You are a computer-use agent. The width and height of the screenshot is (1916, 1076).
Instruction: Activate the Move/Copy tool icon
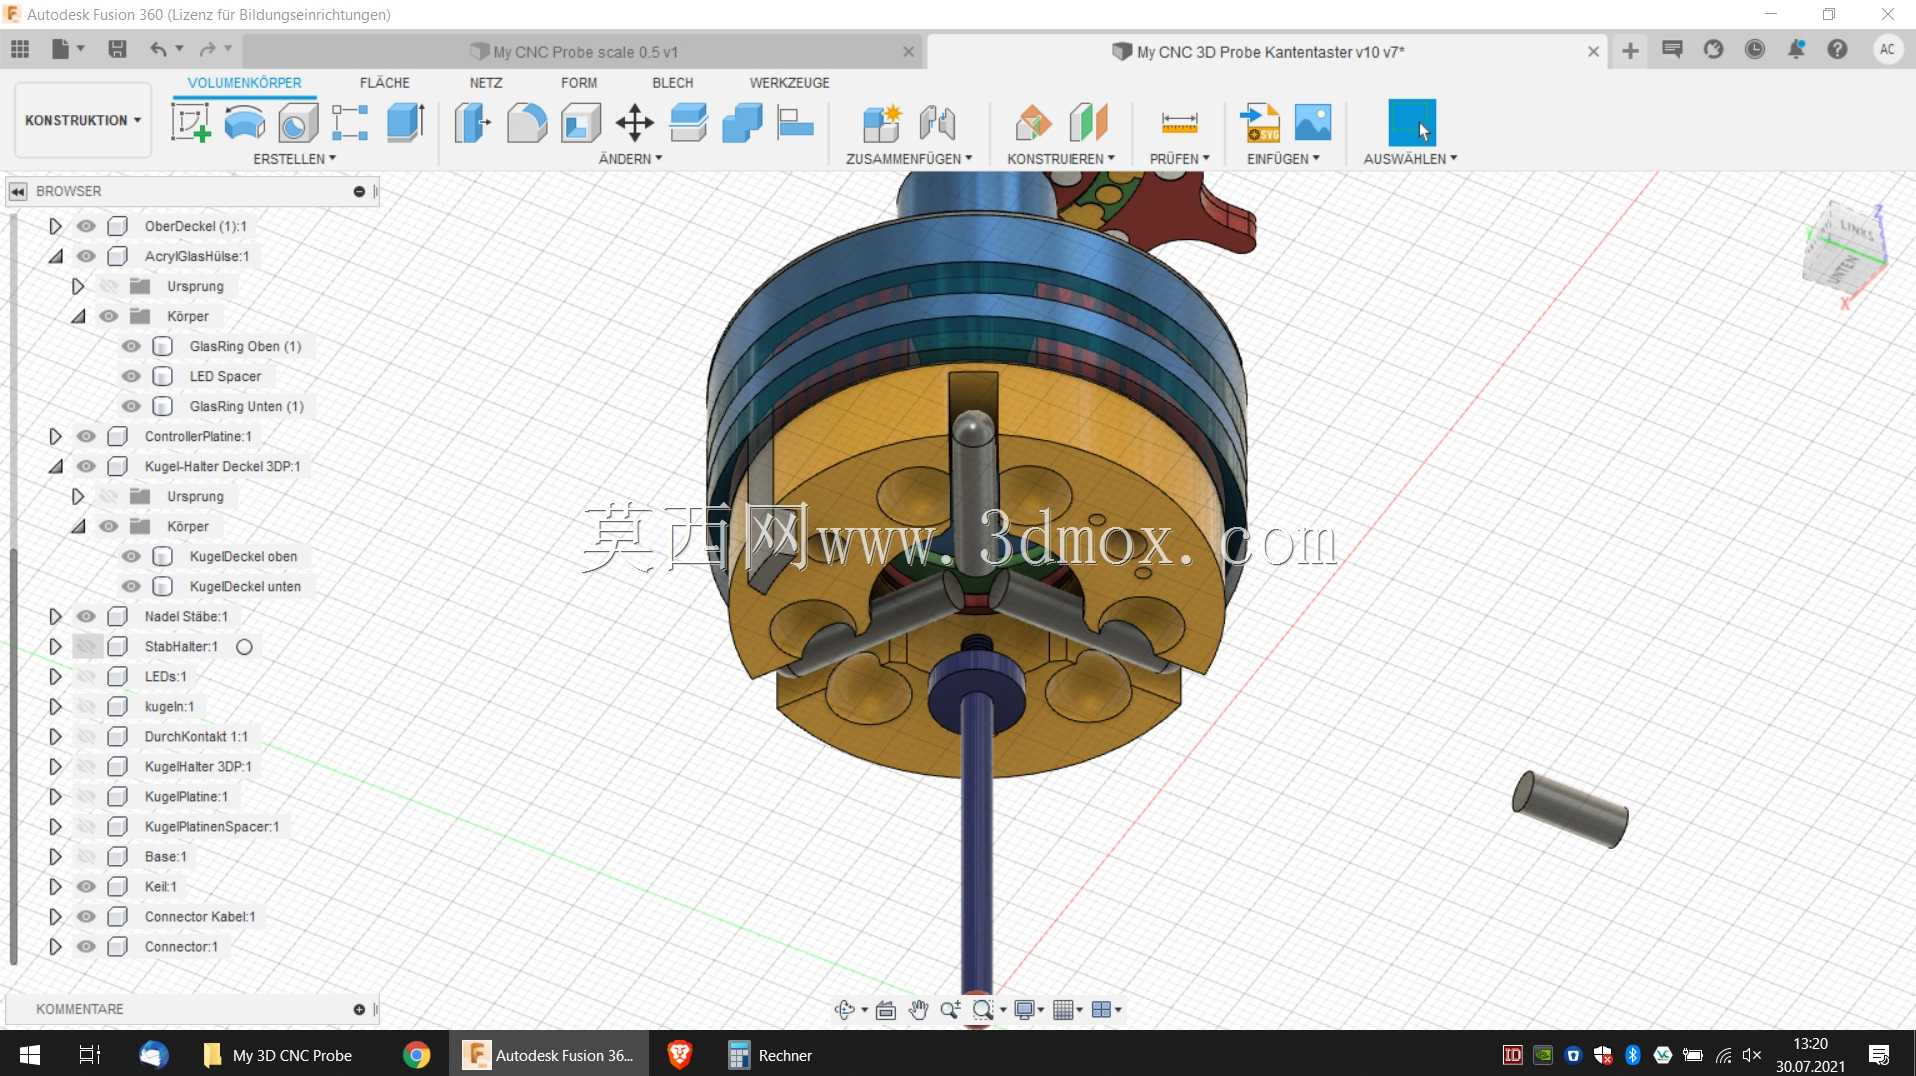[634, 122]
